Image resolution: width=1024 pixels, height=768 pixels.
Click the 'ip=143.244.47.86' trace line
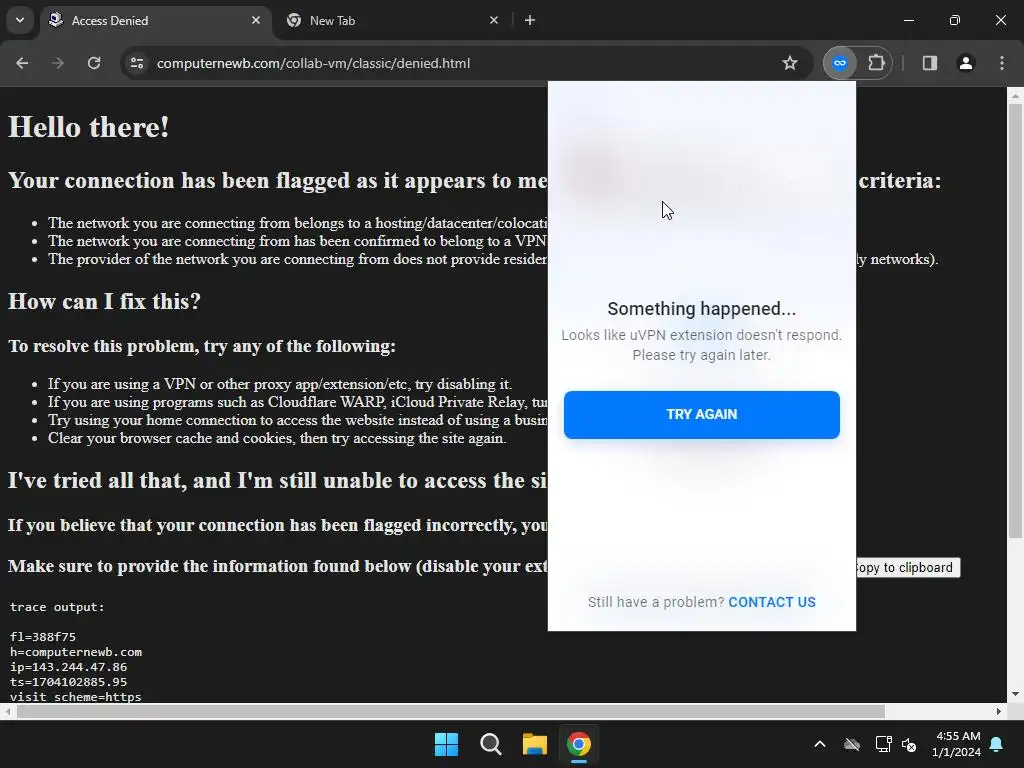69,667
